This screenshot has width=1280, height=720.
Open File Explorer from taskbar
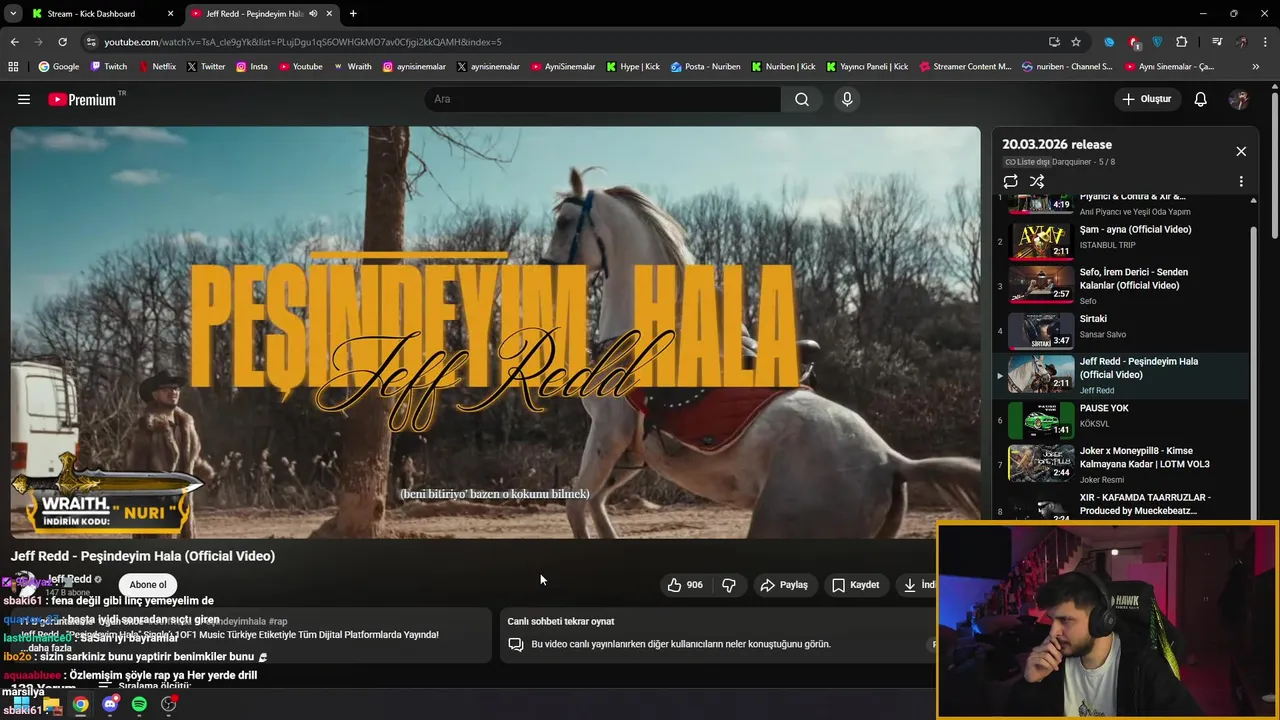click(x=51, y=704)
